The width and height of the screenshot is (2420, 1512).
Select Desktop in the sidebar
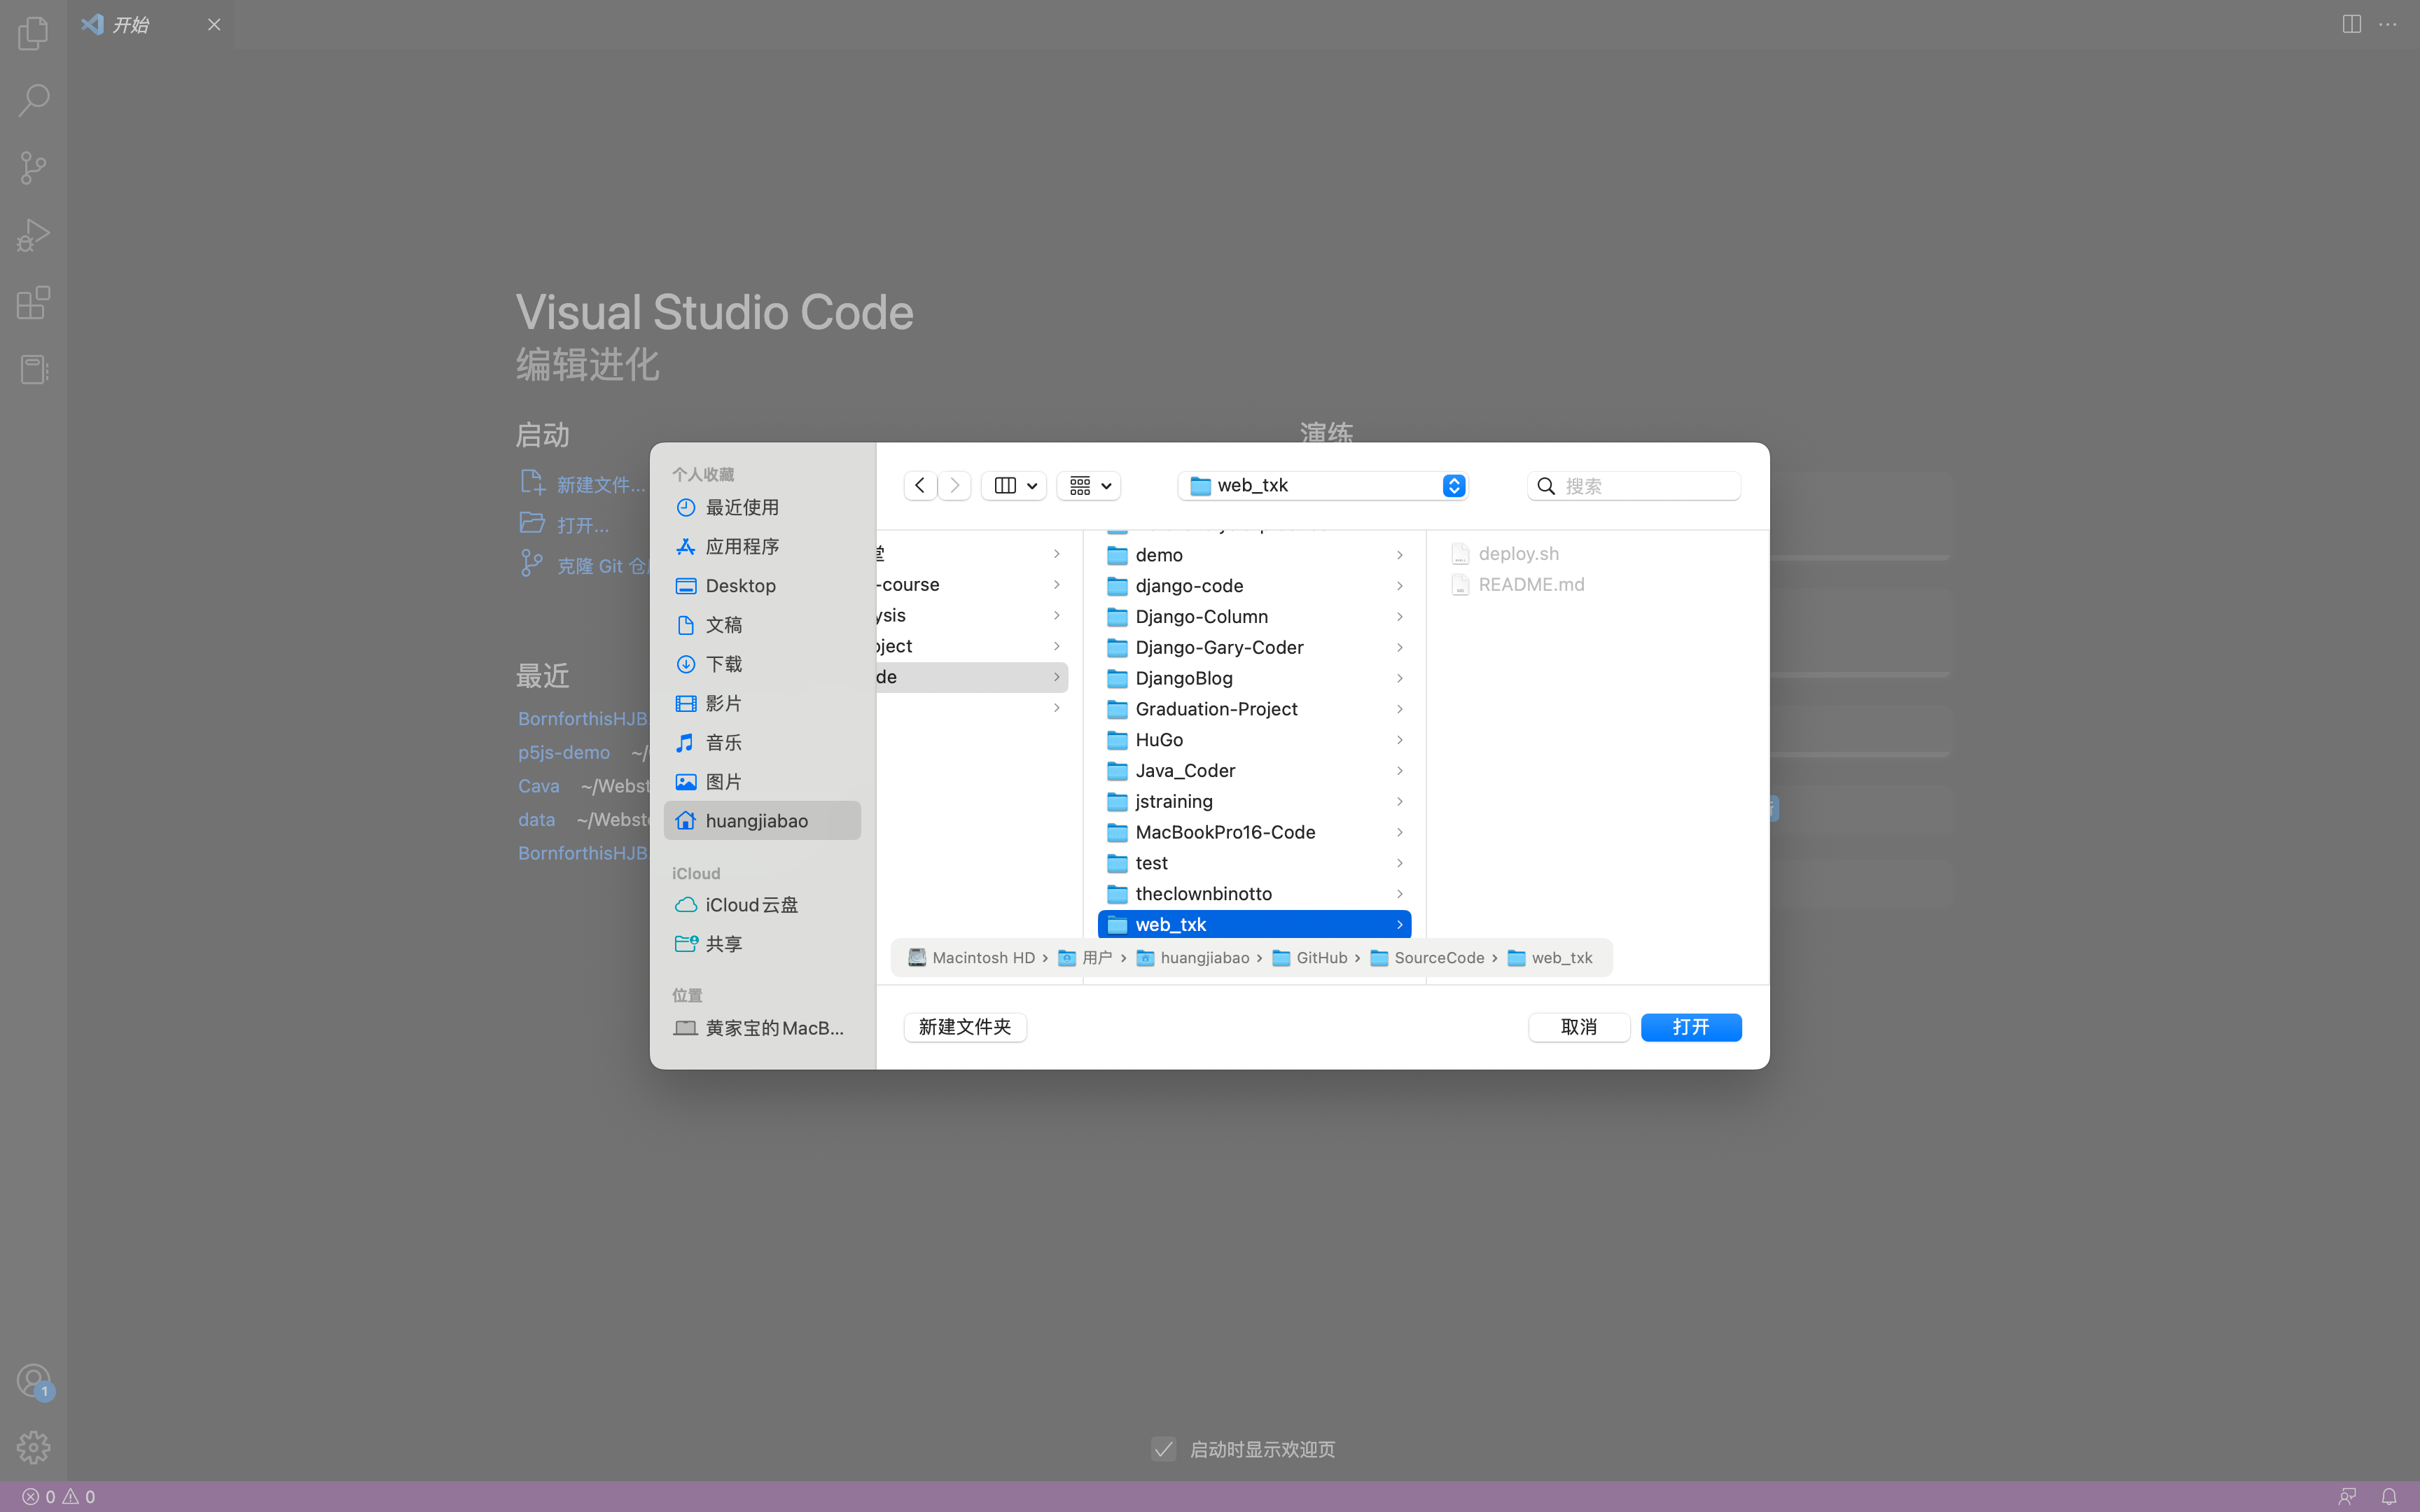click(762, 586)
